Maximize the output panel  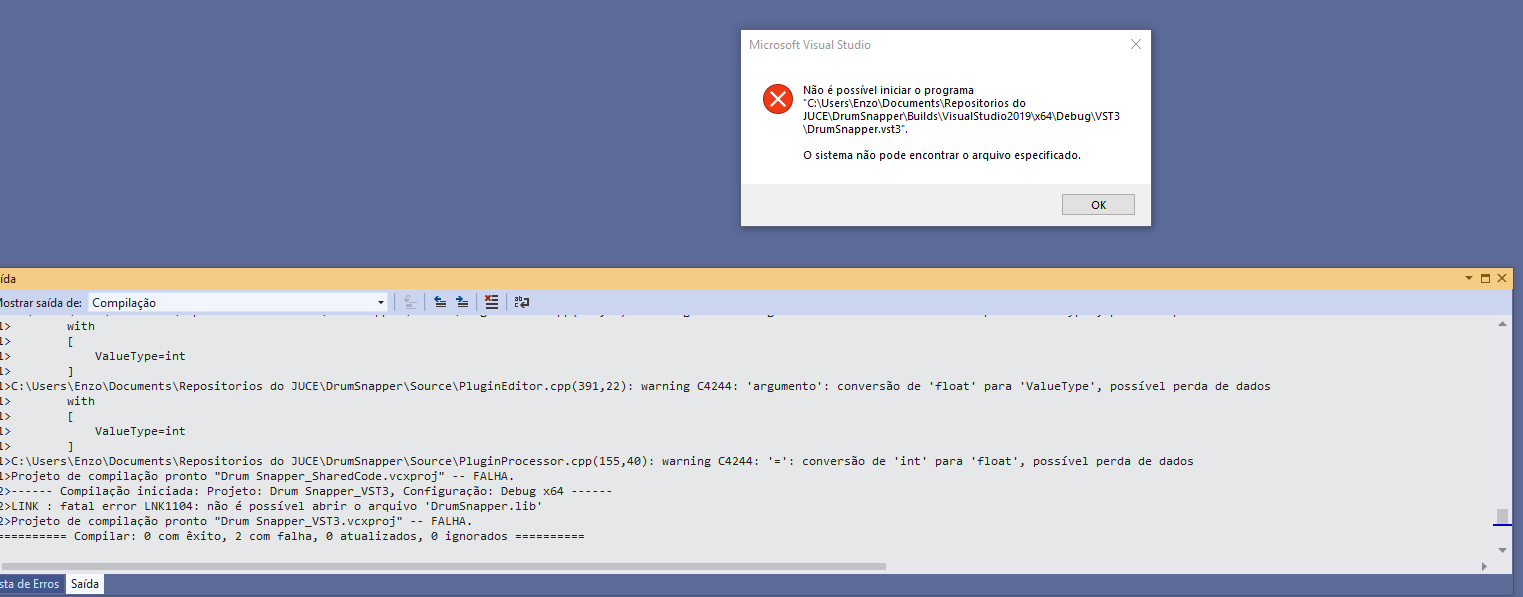pos(1485,278)
